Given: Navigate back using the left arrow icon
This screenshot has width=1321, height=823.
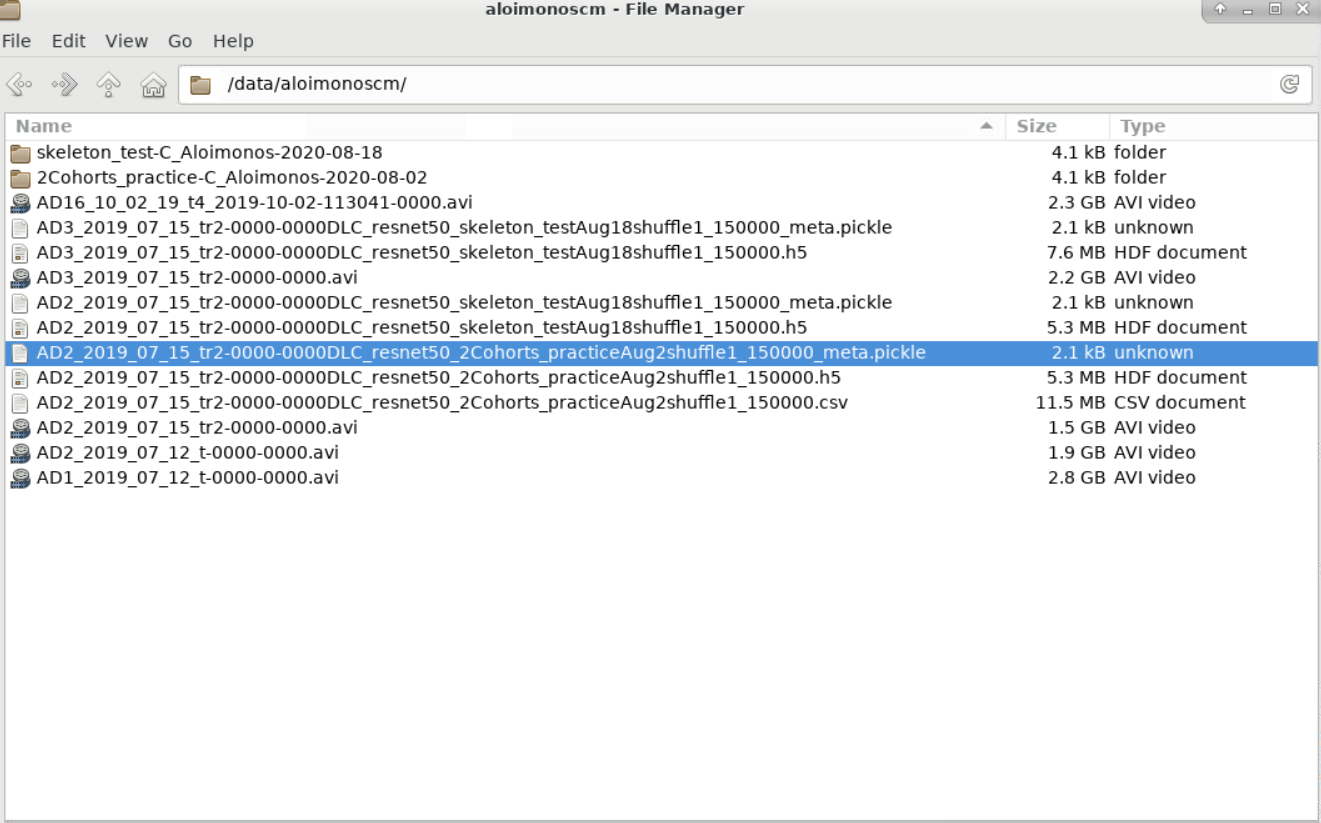Looking at the screenshot, I should point(18,84).
